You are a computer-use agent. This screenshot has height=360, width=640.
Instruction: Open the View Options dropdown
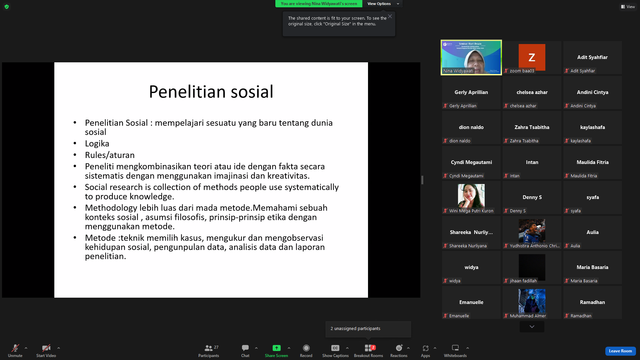click(383, 4)
